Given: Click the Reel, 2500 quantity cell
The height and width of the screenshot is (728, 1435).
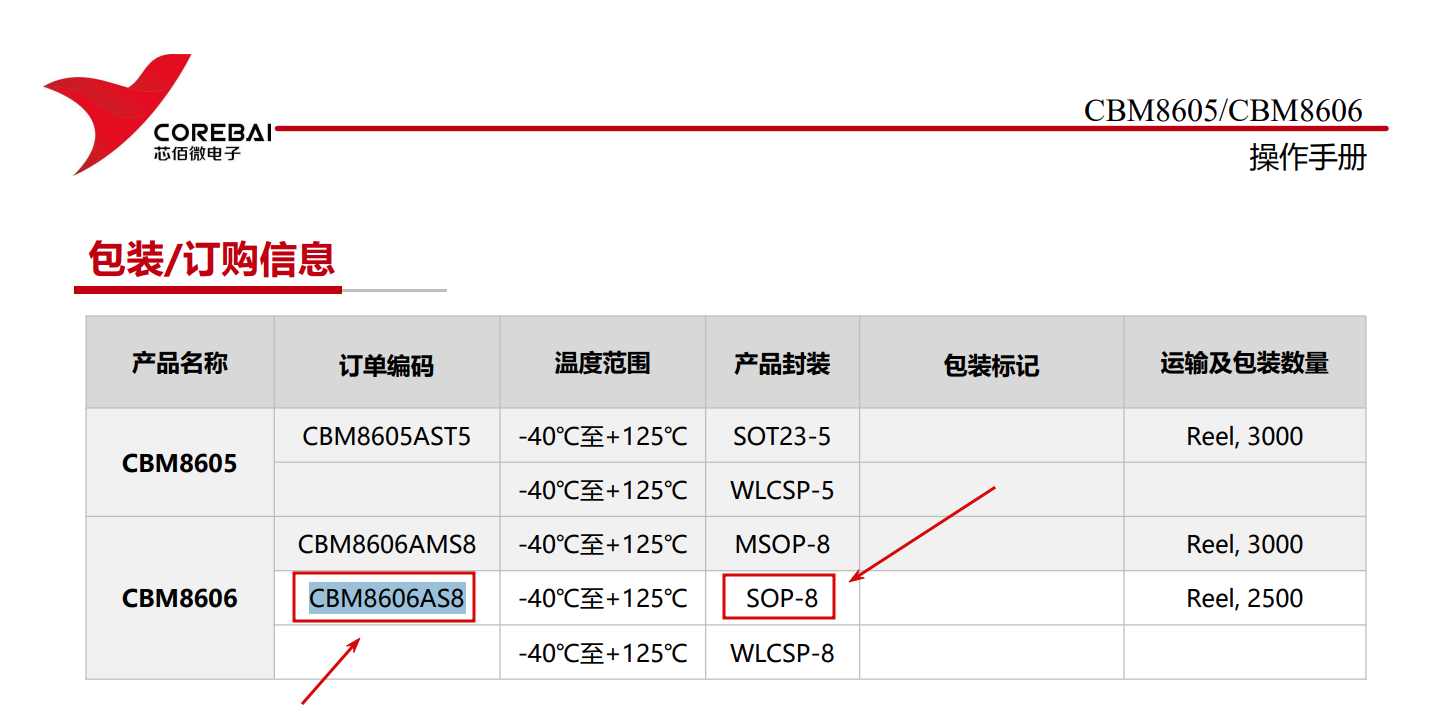Looking at the screenshot, I should point(1244,598).
